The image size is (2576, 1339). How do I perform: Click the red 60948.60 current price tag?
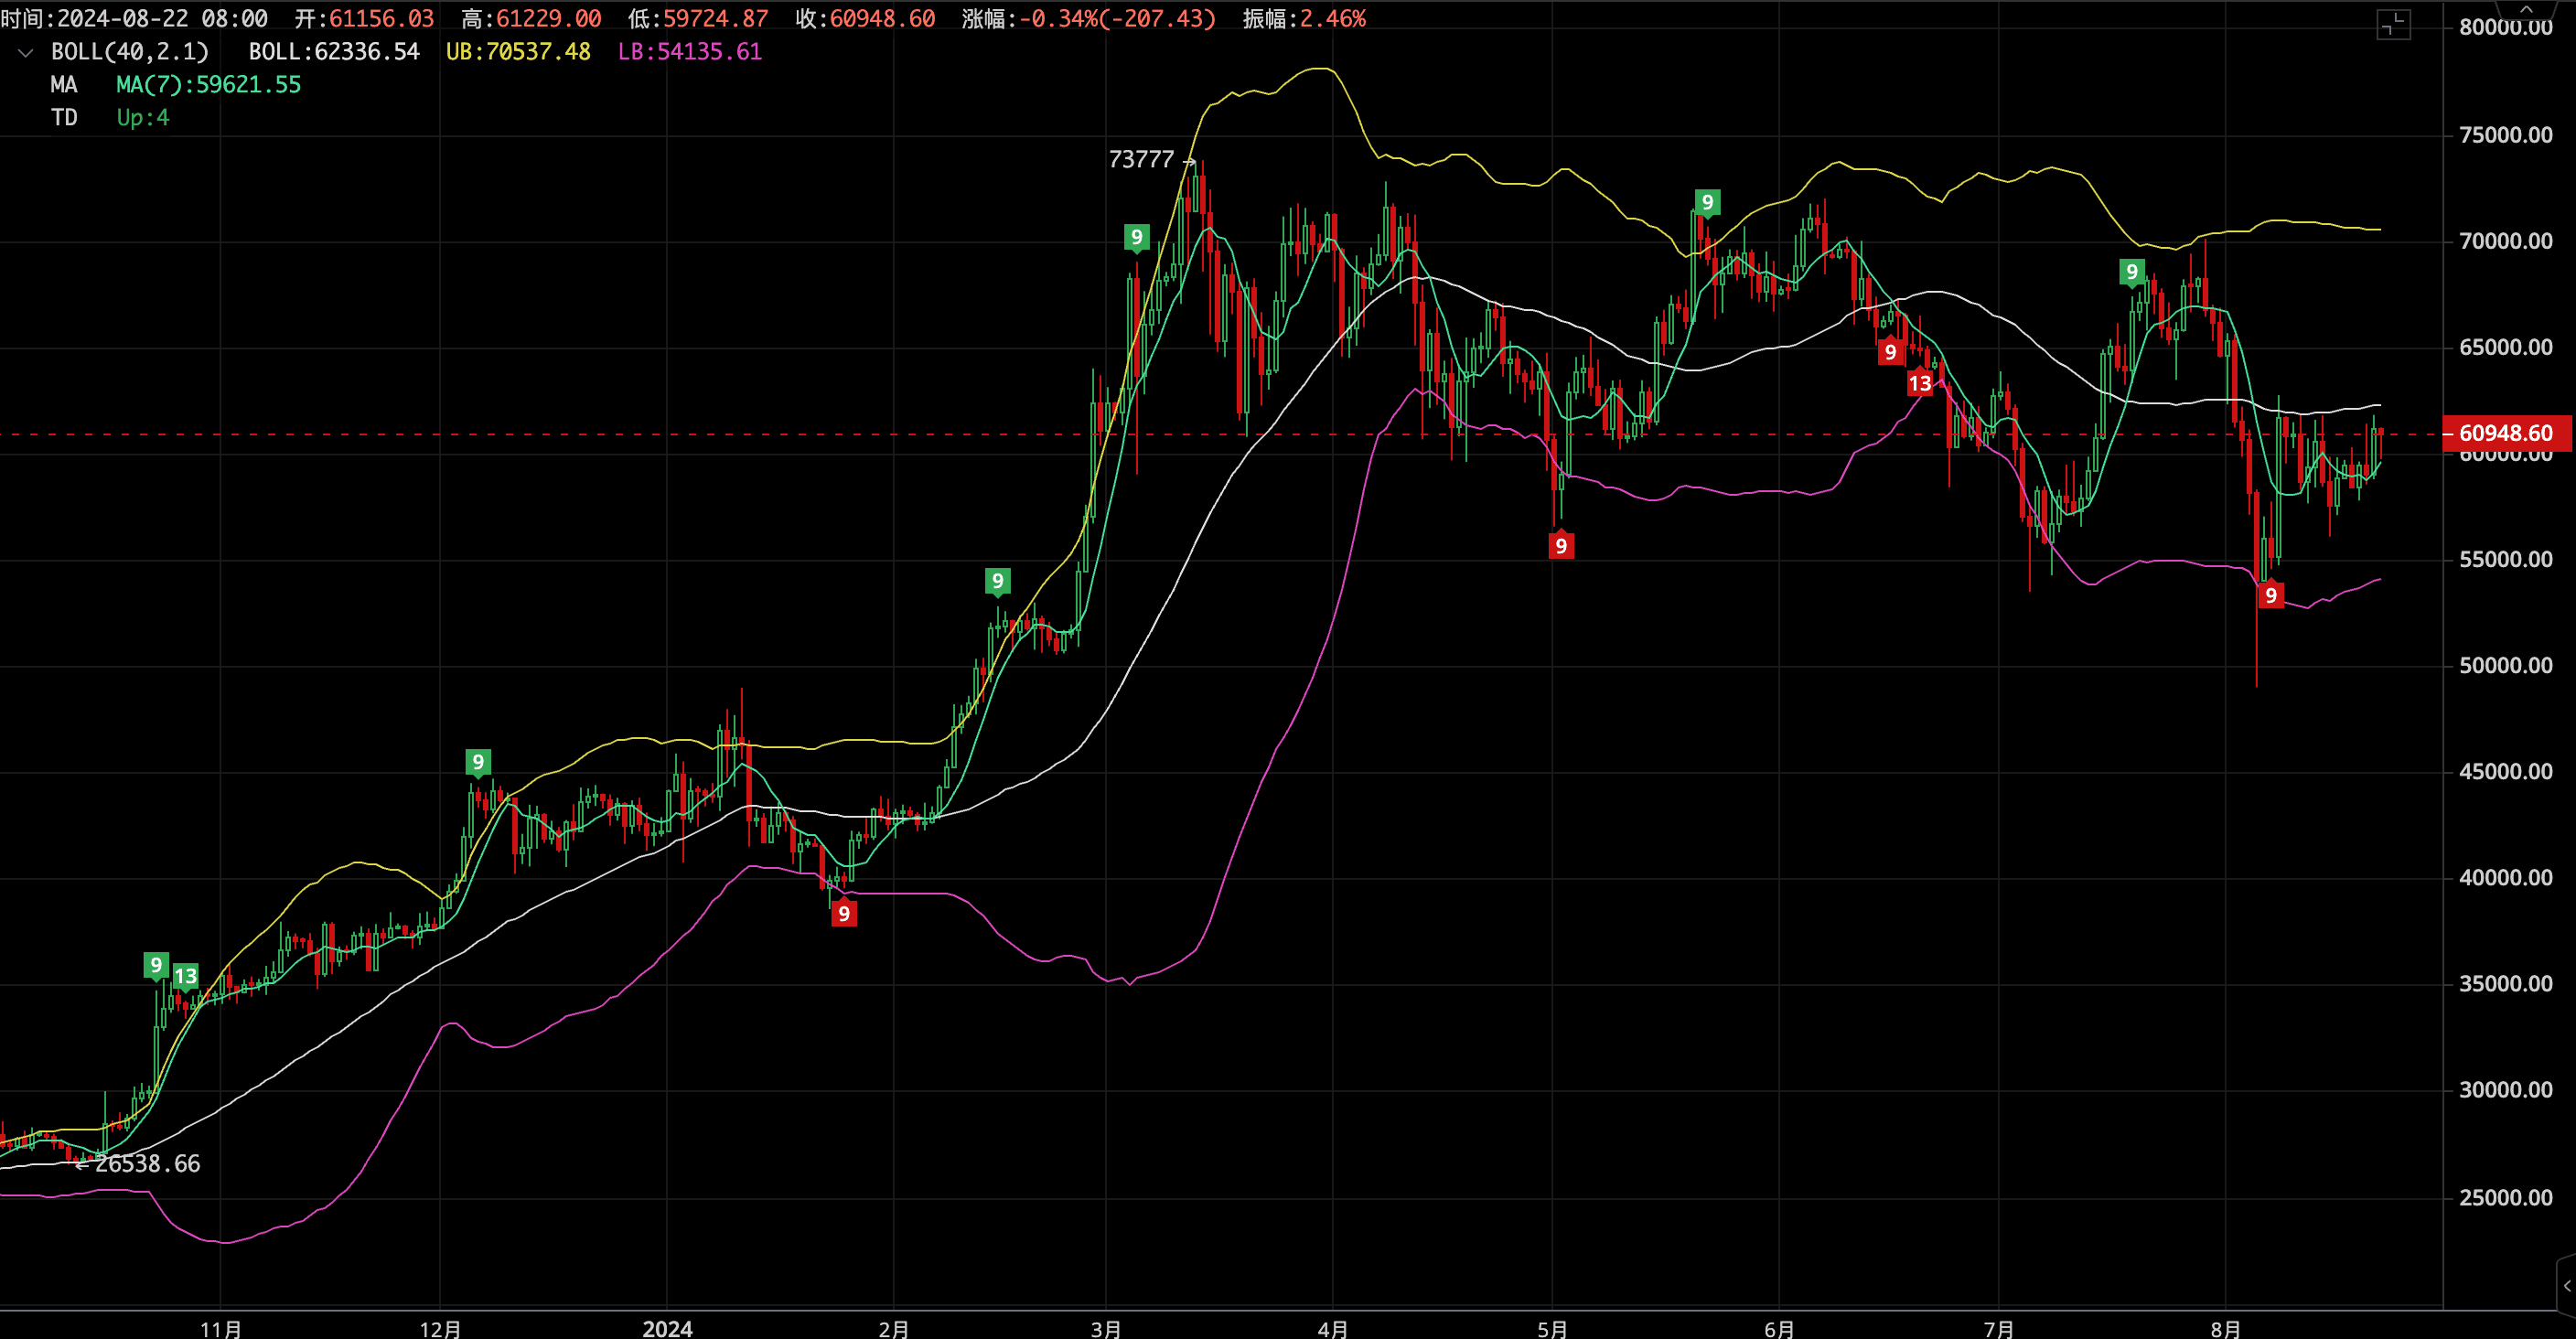tap(2506, 434)
